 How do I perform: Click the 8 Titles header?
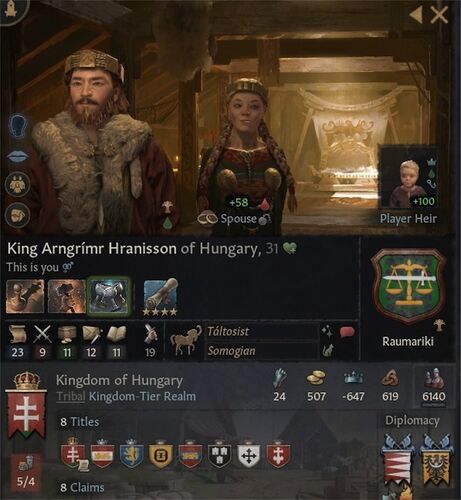[x=80, y=422]
